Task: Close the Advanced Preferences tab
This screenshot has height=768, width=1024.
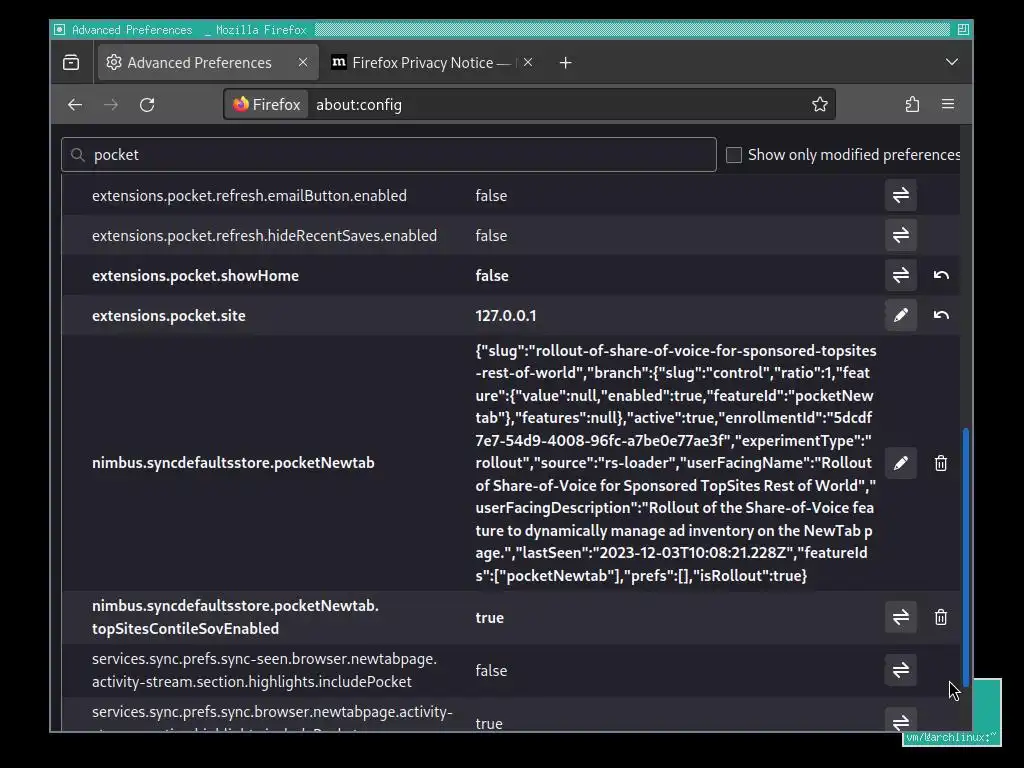Action: (x=302, y=62)
